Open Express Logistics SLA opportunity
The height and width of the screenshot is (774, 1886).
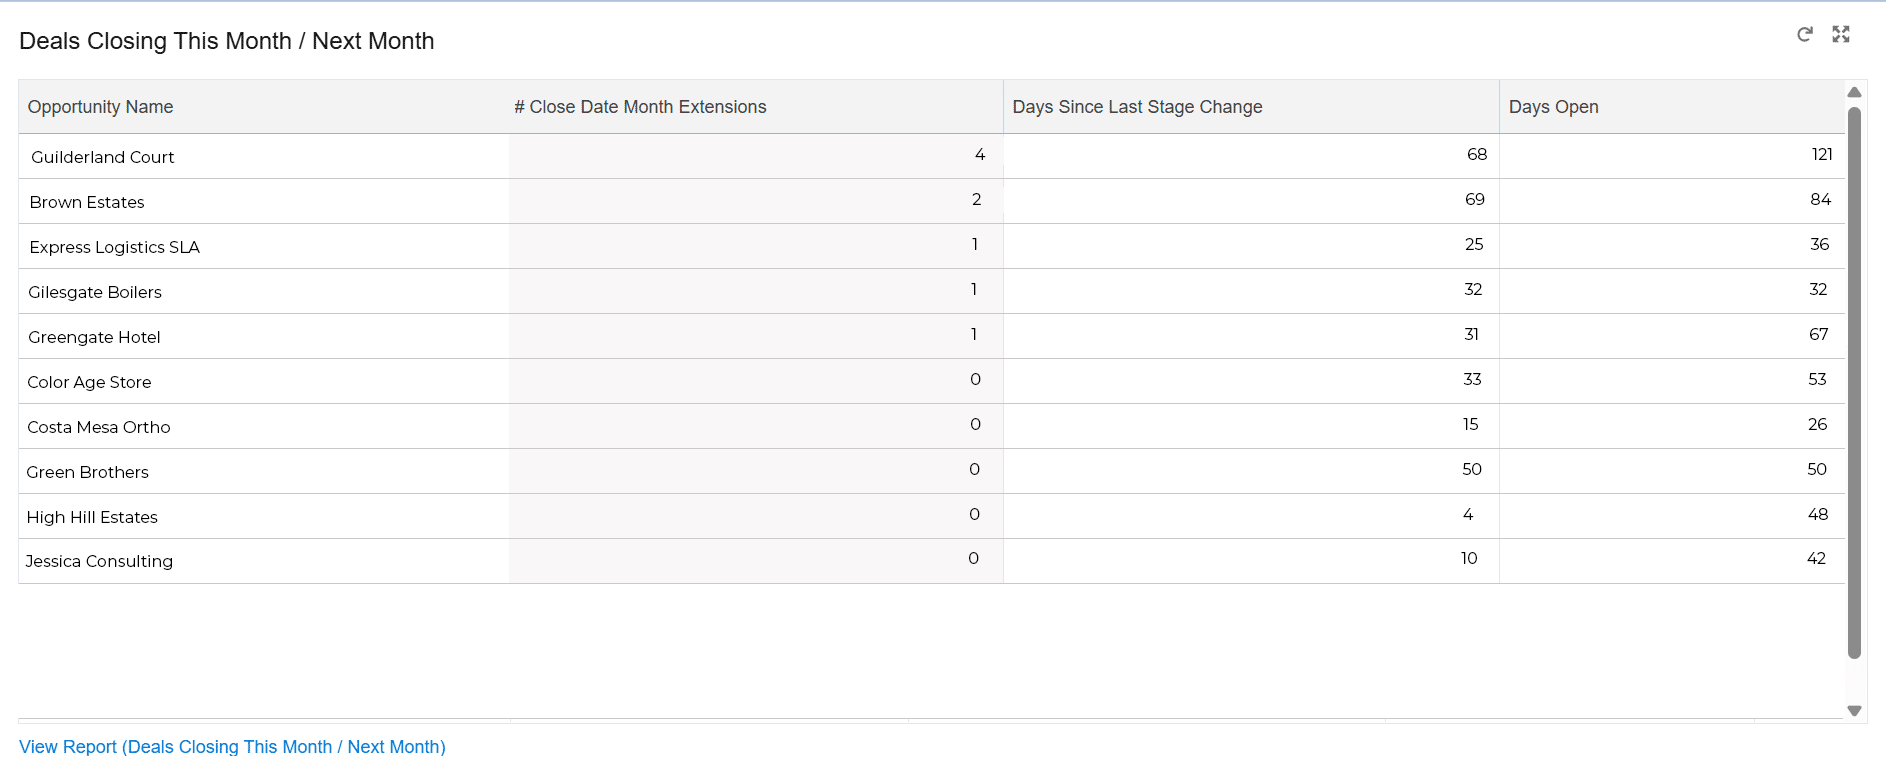point(114,247)
